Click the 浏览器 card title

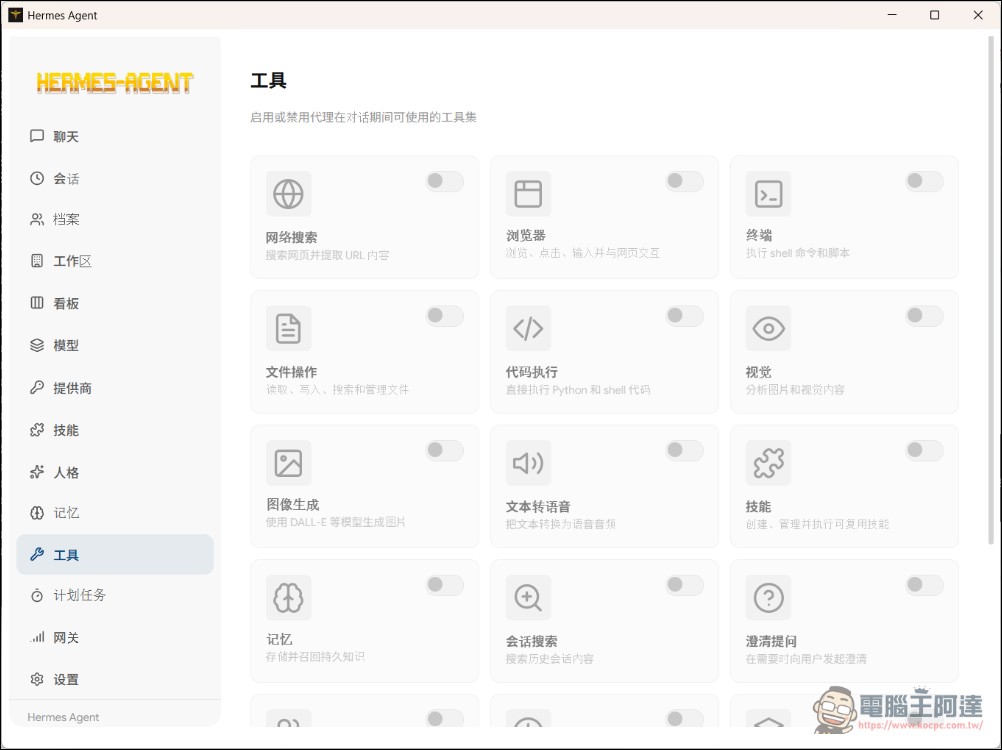click(526, 235)
